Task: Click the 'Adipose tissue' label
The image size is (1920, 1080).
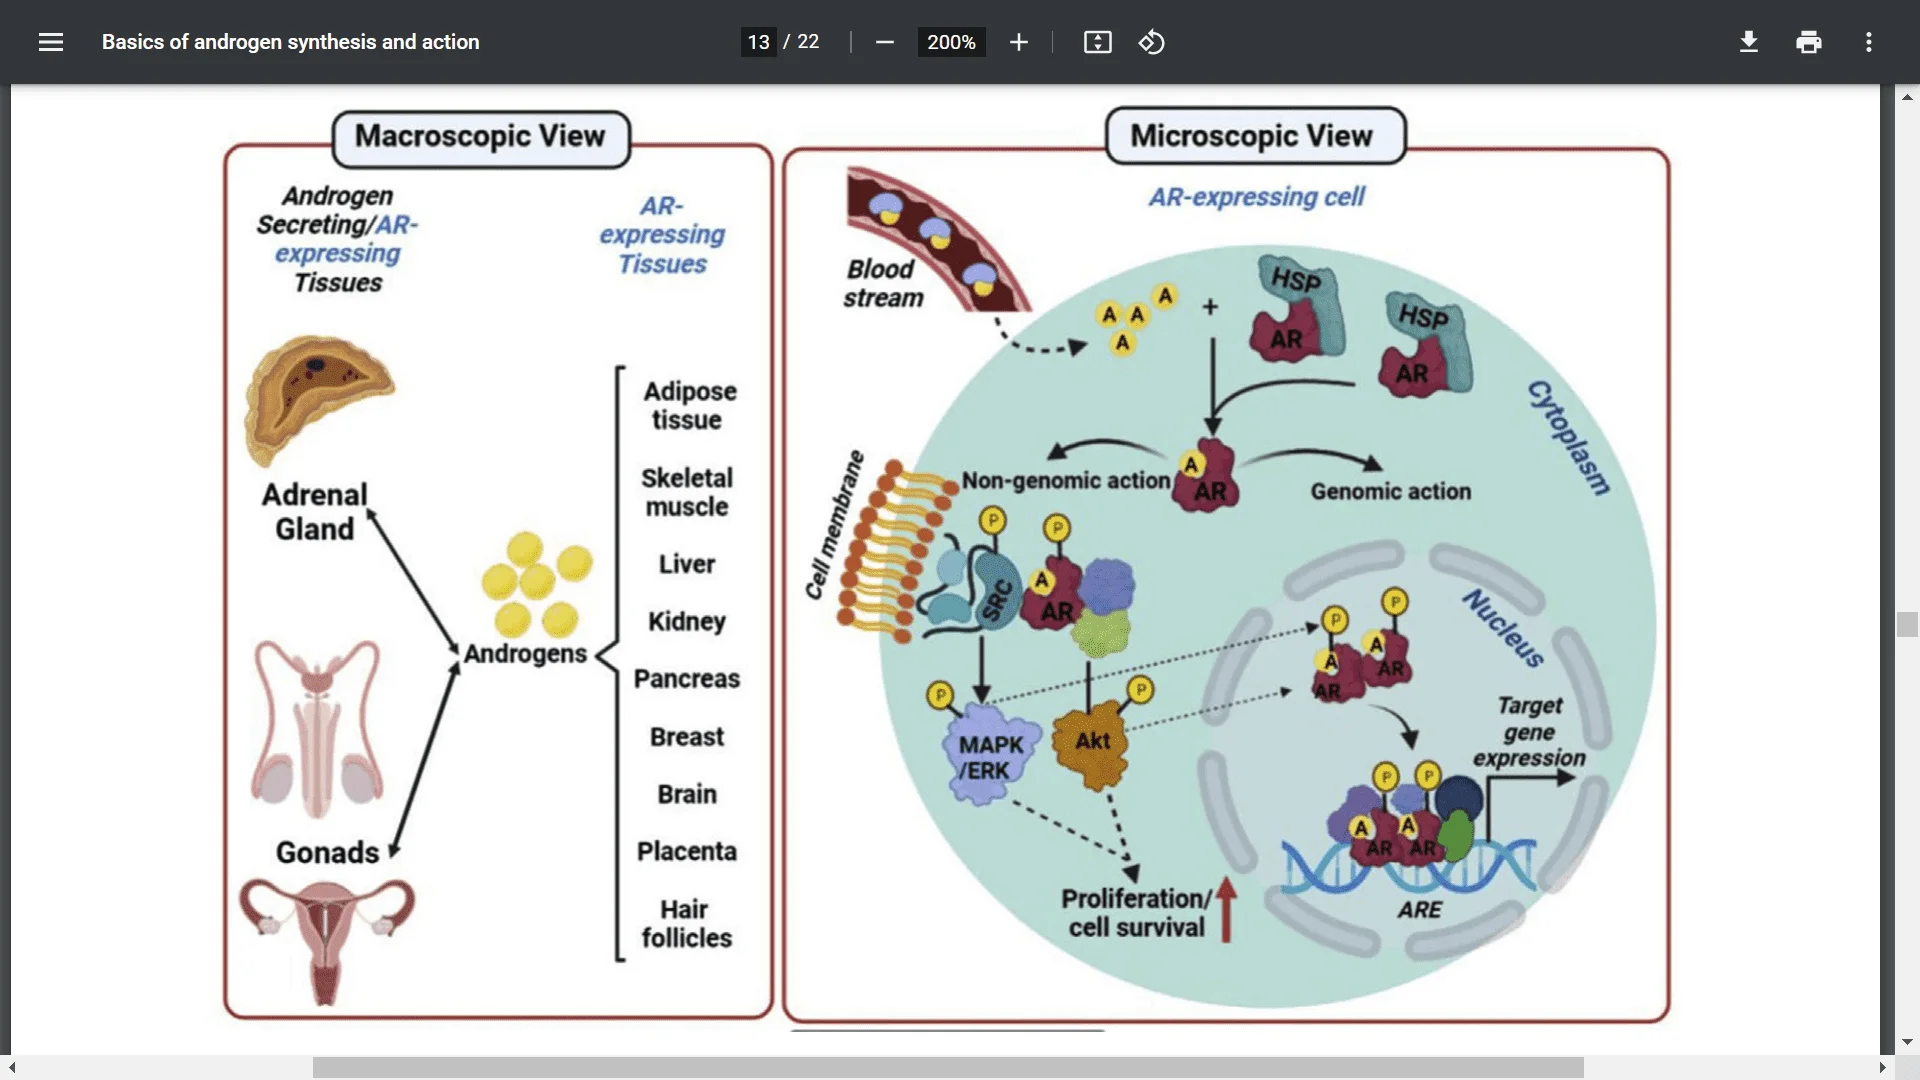Action: [x=689, y=406]
